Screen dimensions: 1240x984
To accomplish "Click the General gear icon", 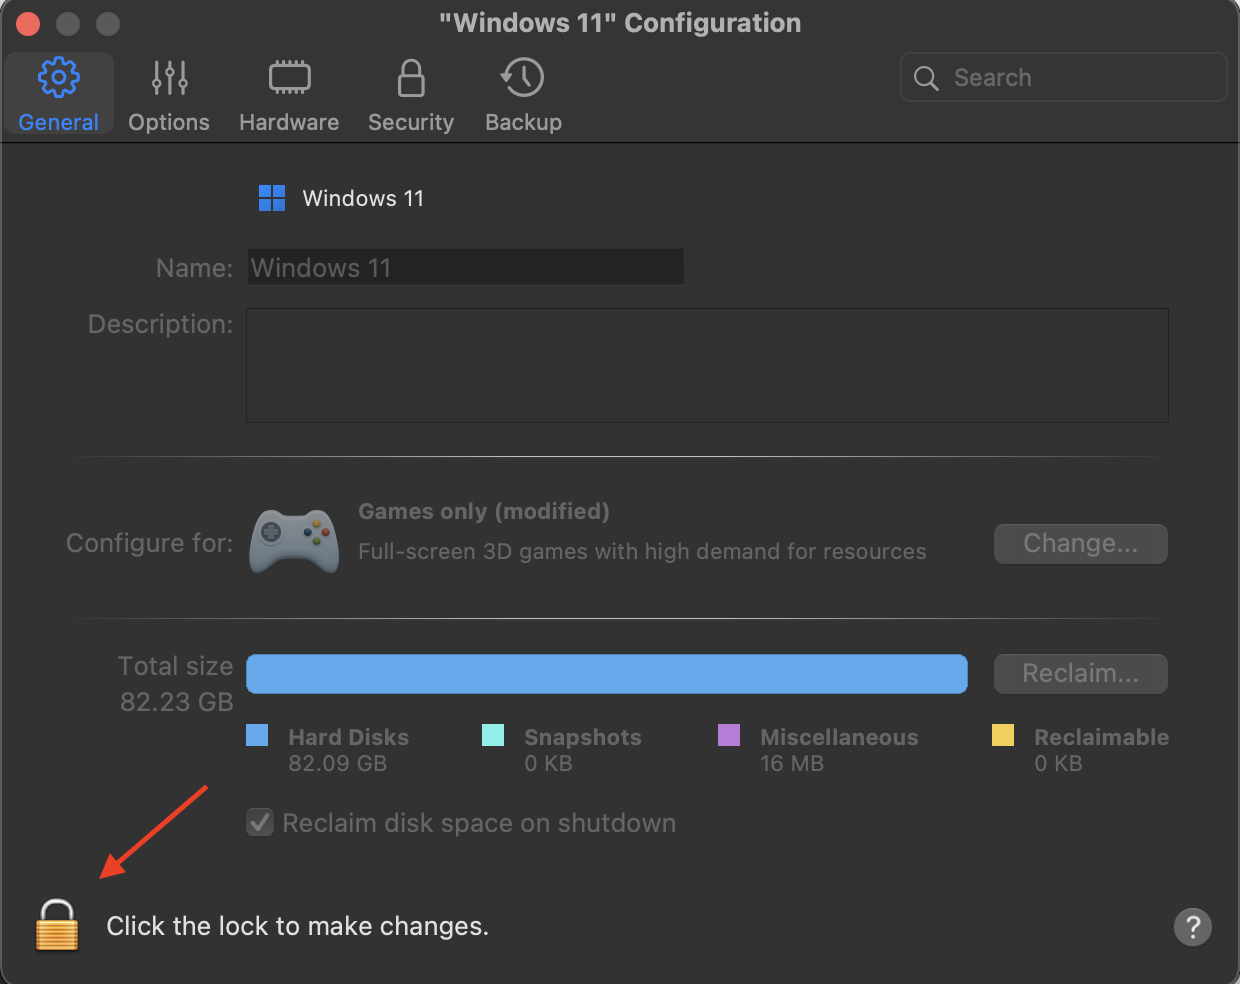I will click(x=58, y=78).
